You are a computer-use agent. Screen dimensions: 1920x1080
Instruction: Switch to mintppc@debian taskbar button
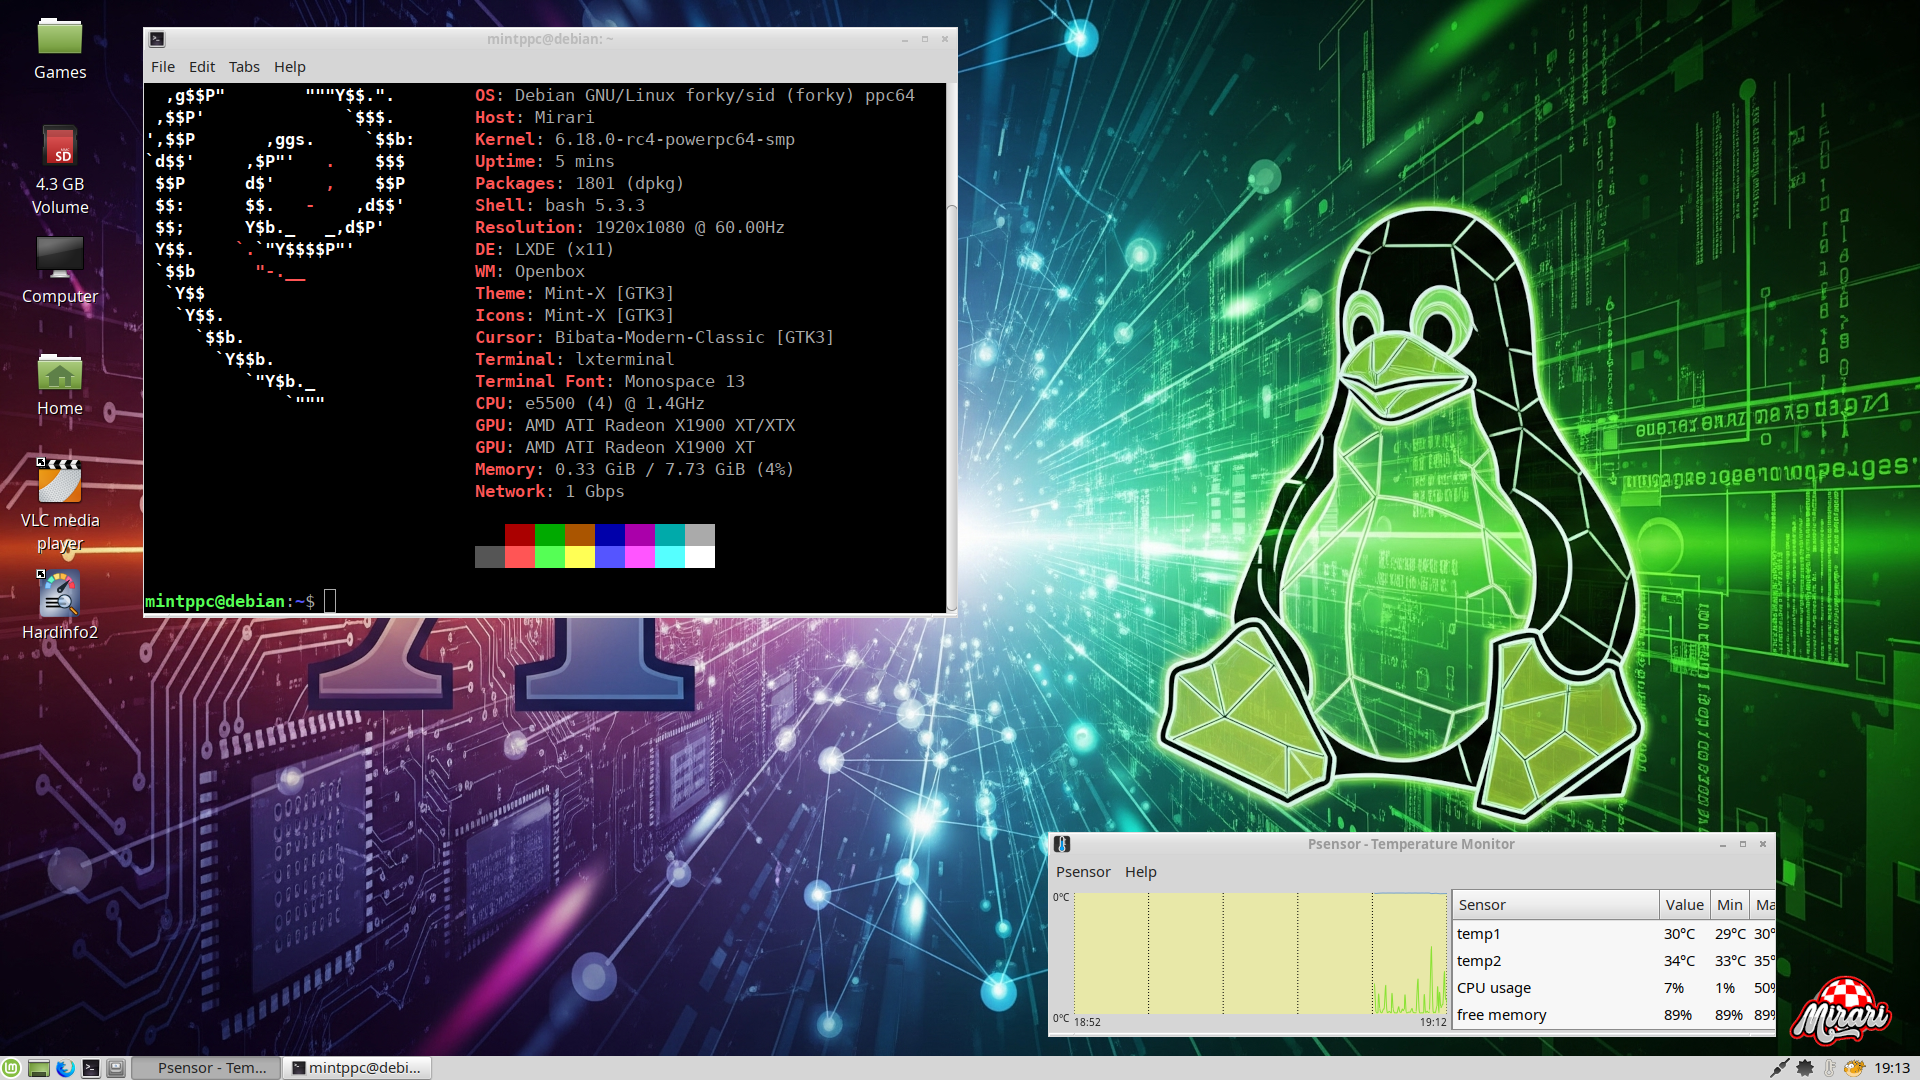pyautogui.click(x=357, y=1068)
